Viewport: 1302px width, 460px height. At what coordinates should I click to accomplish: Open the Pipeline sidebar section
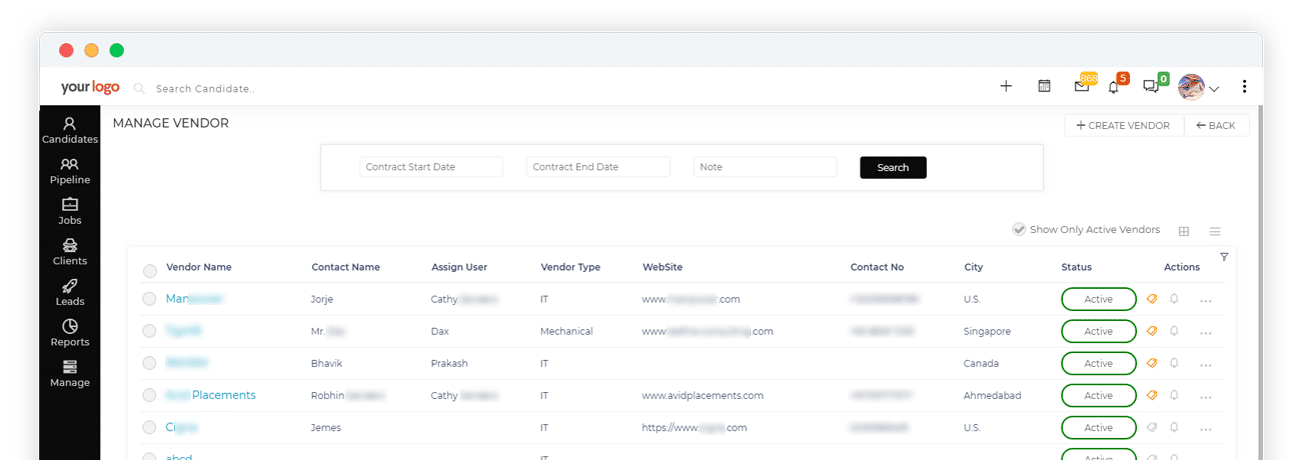69,171
